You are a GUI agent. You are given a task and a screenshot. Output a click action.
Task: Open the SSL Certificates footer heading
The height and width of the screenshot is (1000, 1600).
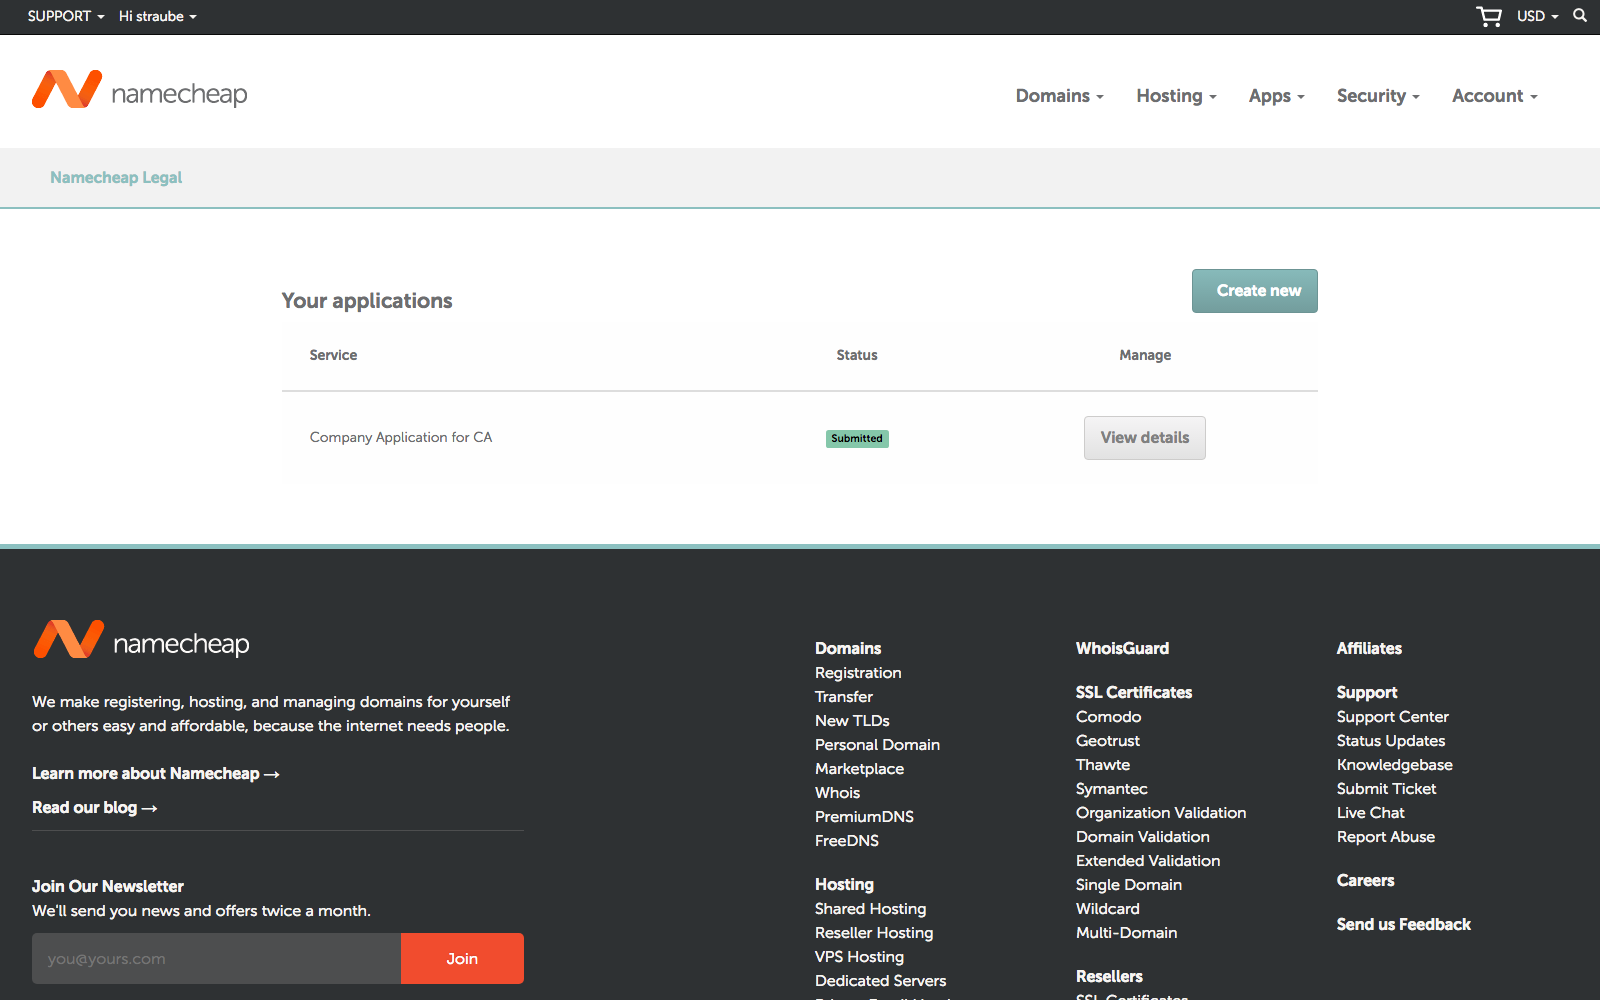[1134, 692]
